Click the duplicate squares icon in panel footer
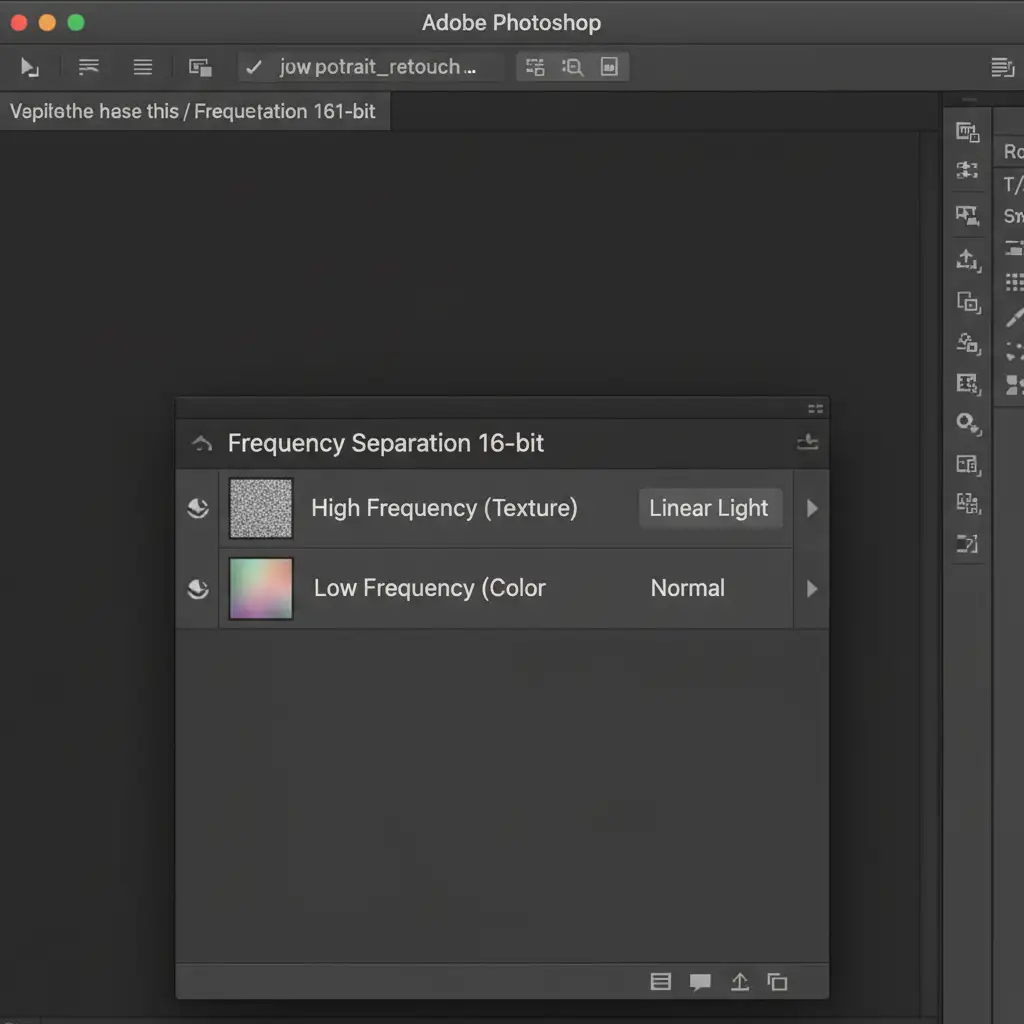This screenshot has width=1024, height=1024. click(x=777, y=982)
